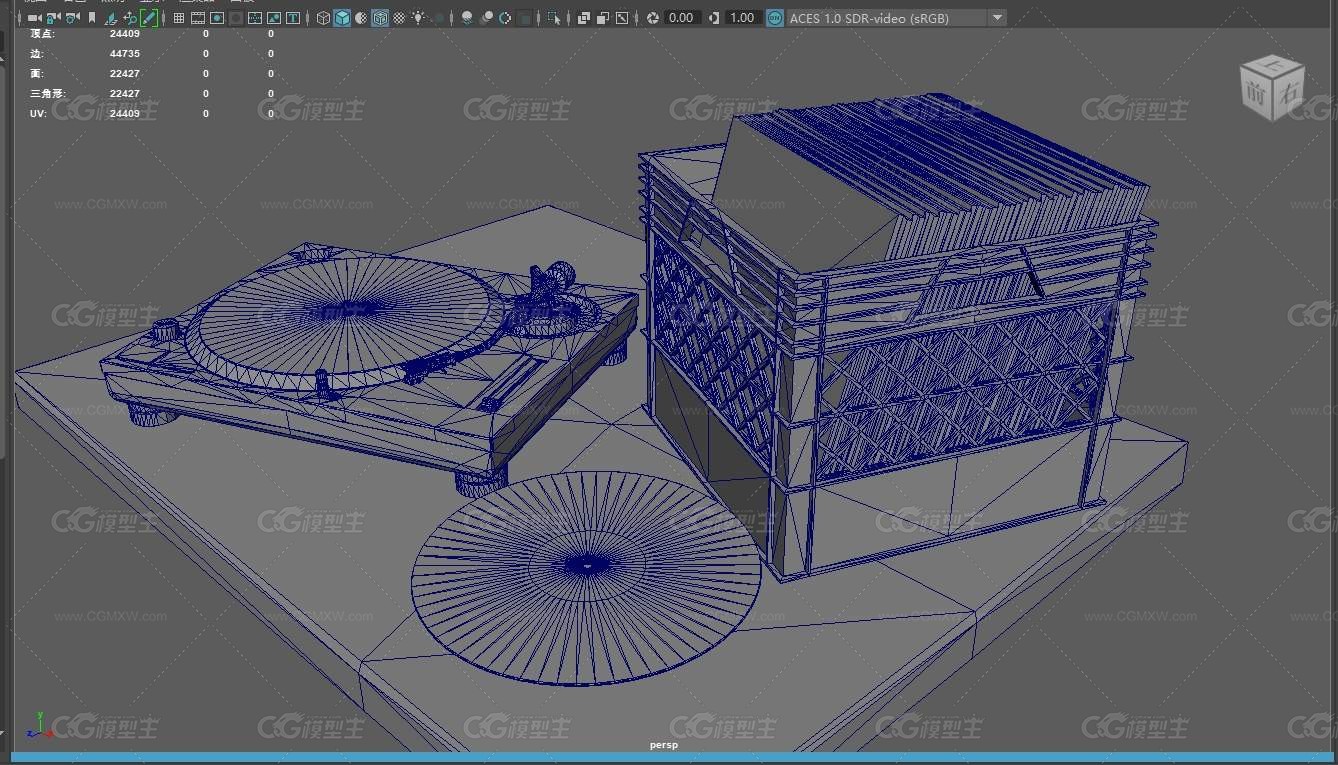Toggle viewport Grid display
This screenshot has width=1338, height=765.
pyautogui.click(x=179, y=18)
